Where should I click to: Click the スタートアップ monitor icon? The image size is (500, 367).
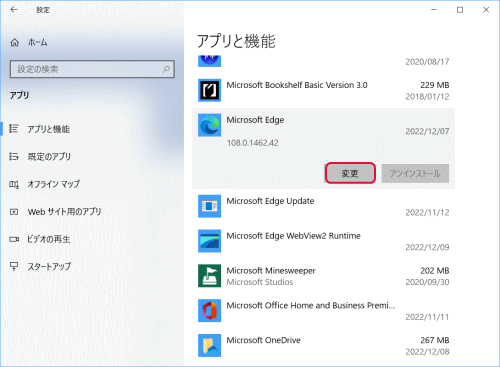click(x=14, y=266)
